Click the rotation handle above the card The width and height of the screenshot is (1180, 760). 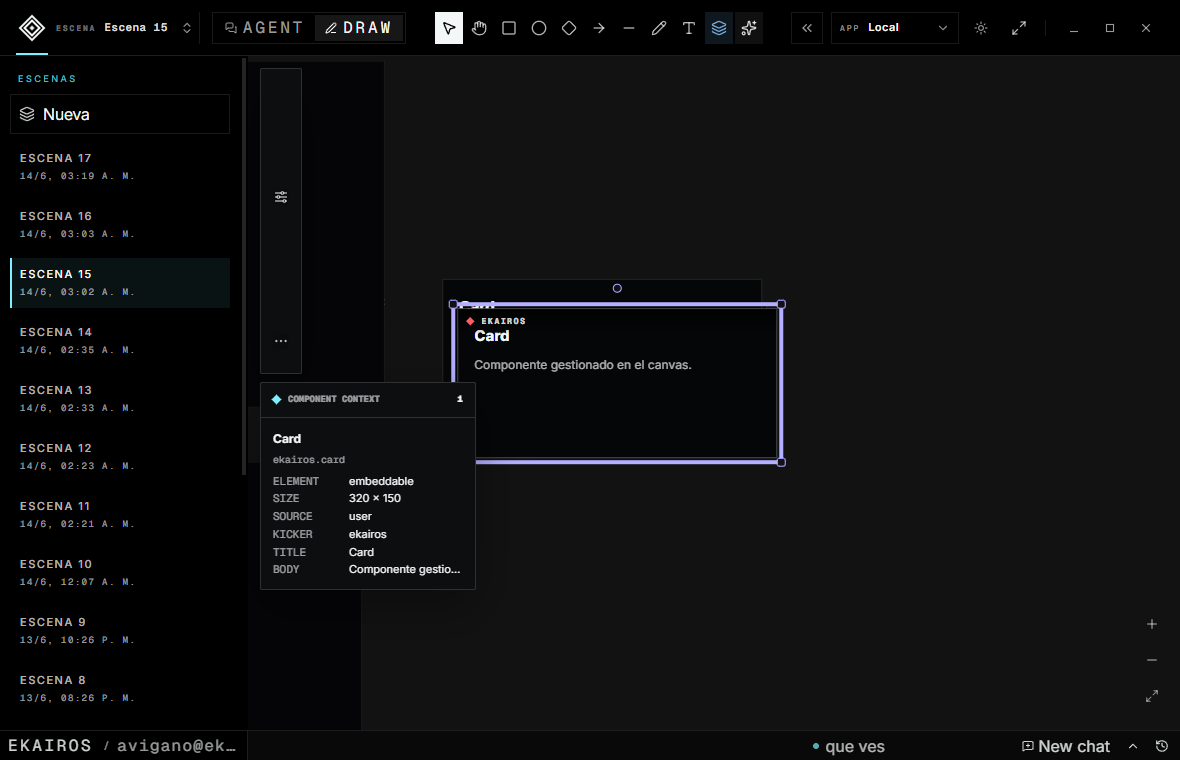(x=617, y=288)
